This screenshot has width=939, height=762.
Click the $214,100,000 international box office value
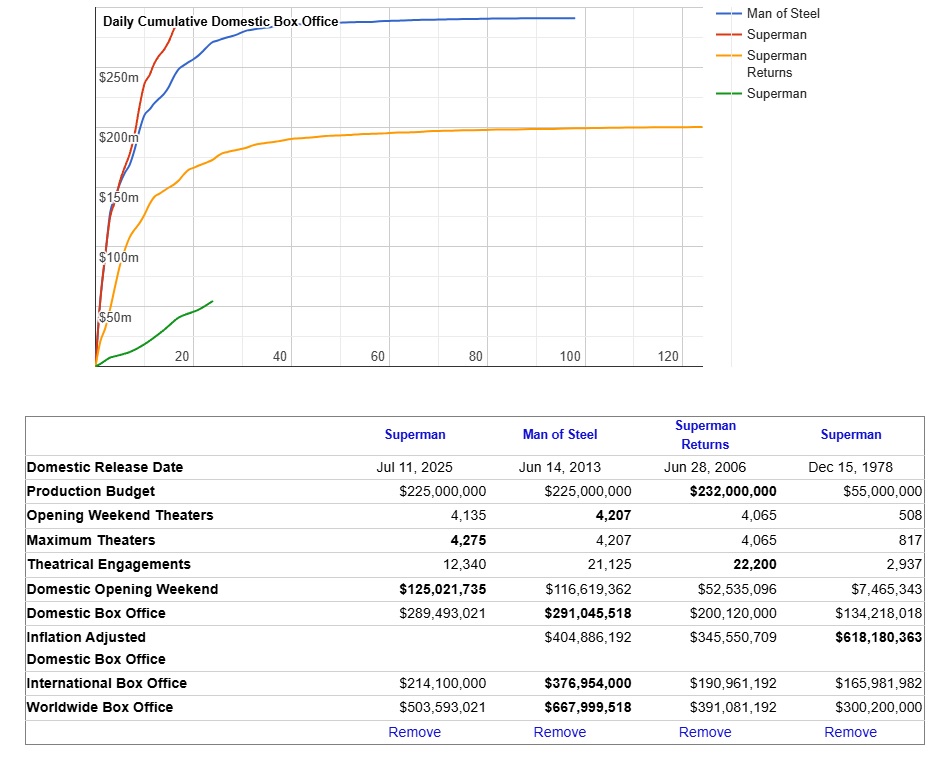[443, 683]
